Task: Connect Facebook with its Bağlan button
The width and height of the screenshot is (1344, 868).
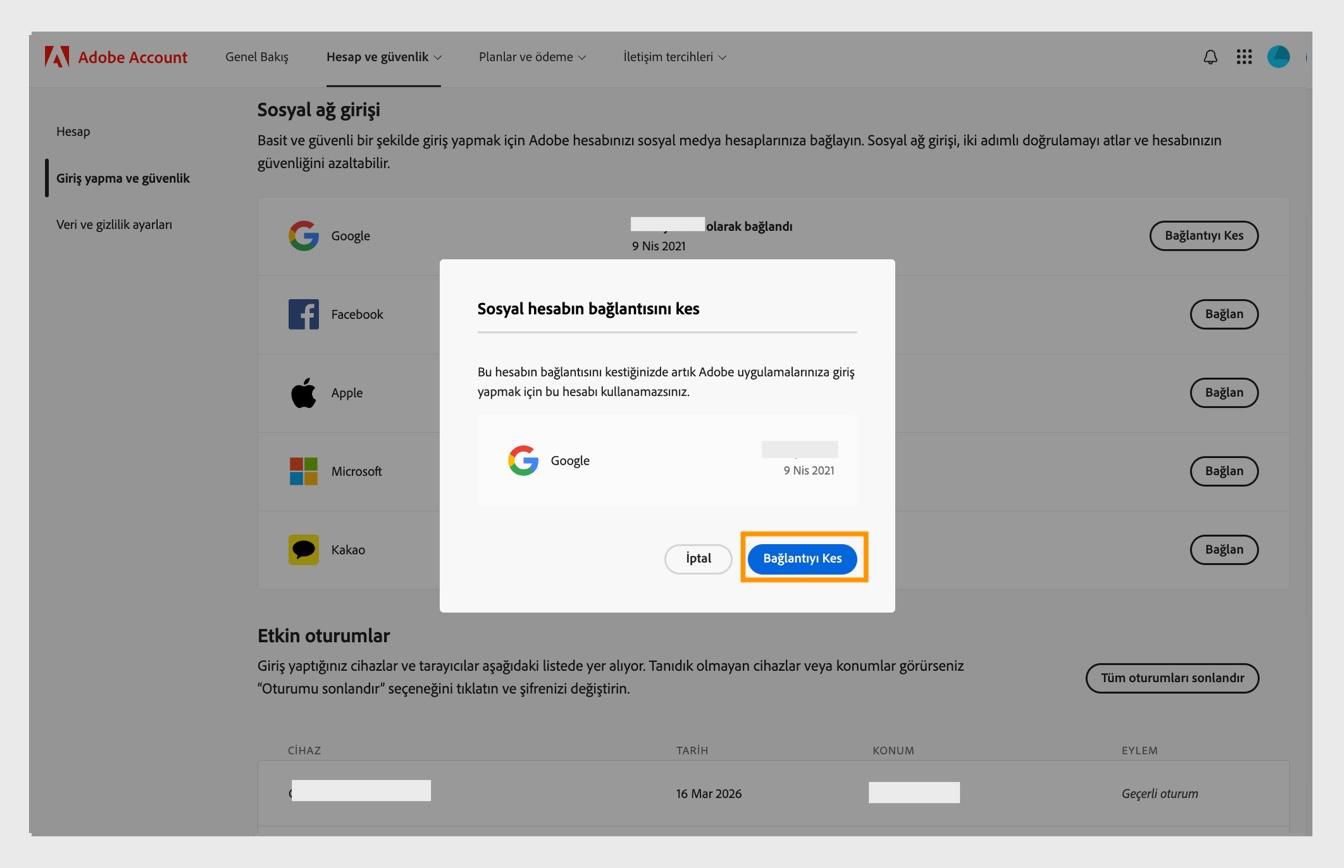Action: [1224, 314]
